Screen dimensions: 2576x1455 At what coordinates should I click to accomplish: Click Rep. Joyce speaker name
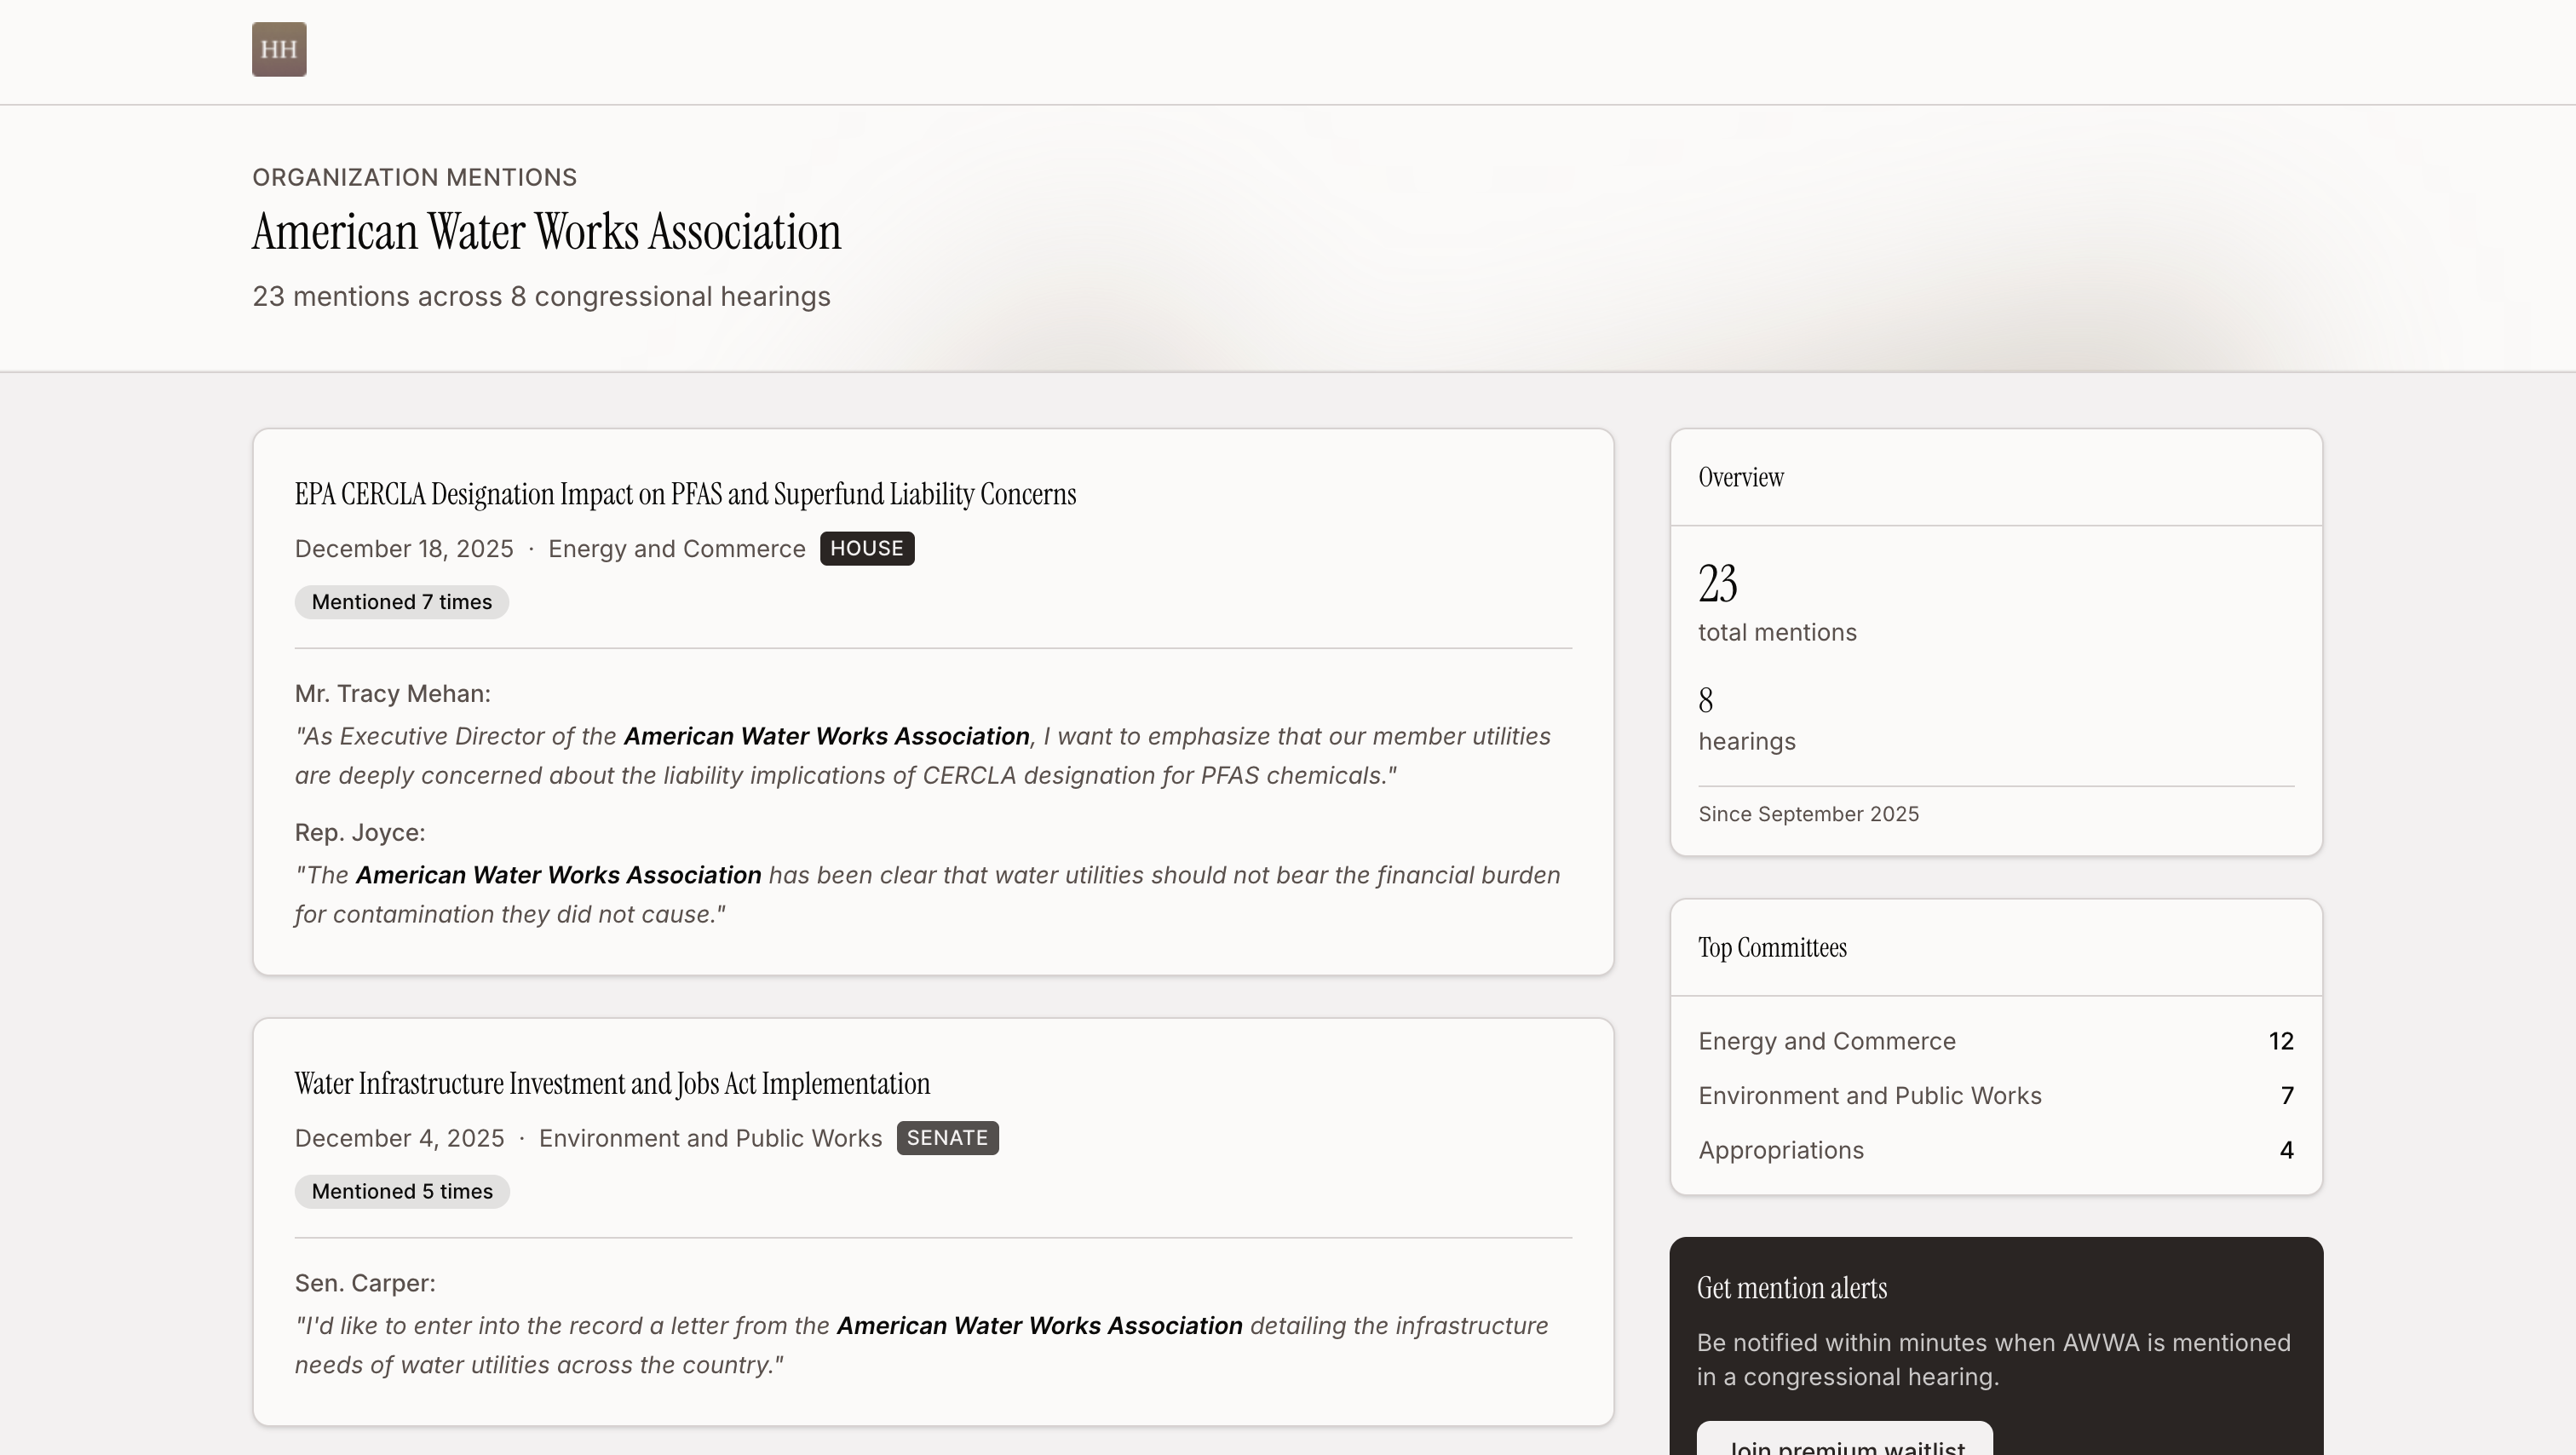359,832
